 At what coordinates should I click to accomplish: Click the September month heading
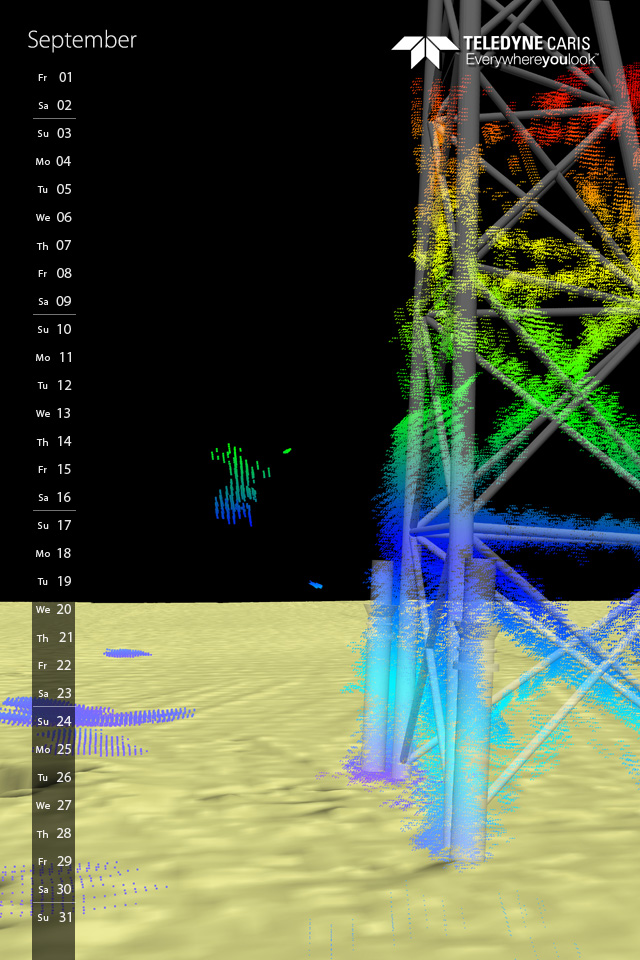(82, 40)
